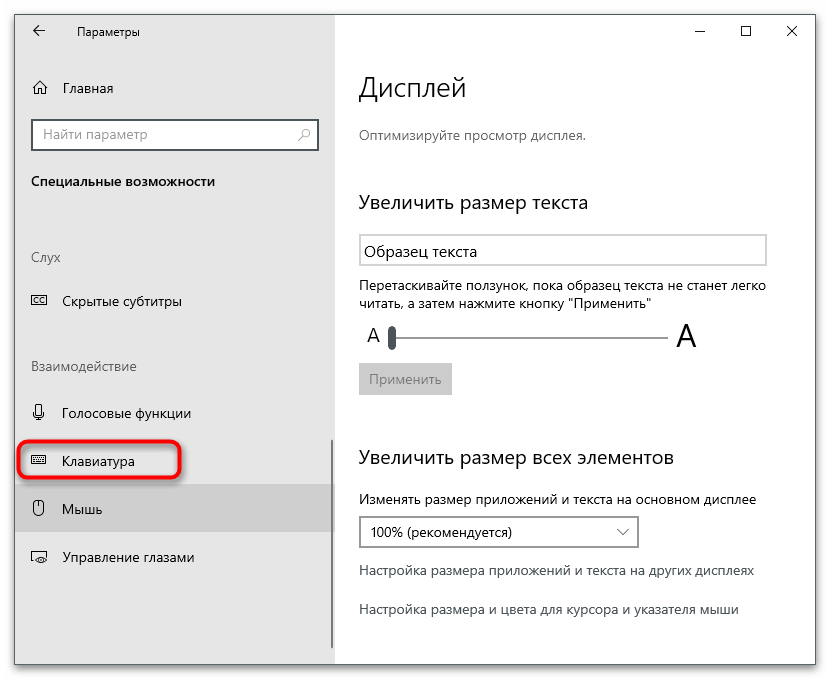Screen dimensions: 830x679
Task: Click the search magnifier icon
Action: pyautogui.click(x=304, y=135)
